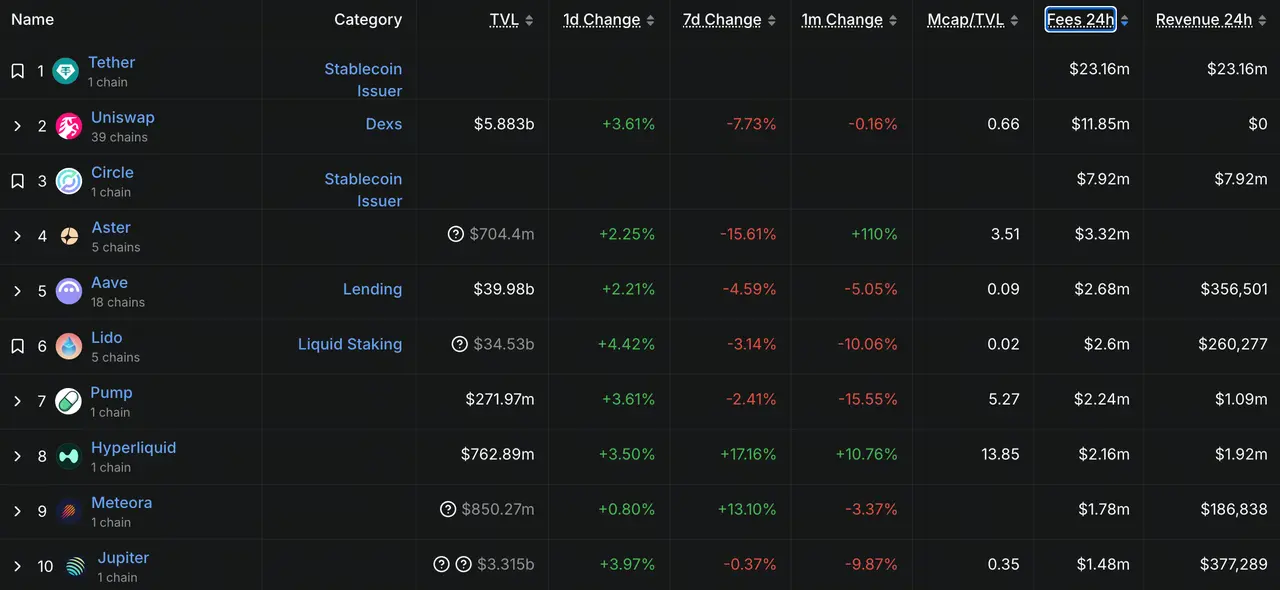Toggle the bookmark for Circle
This screenshot has width=1280, height=590.
pos(18,181)
